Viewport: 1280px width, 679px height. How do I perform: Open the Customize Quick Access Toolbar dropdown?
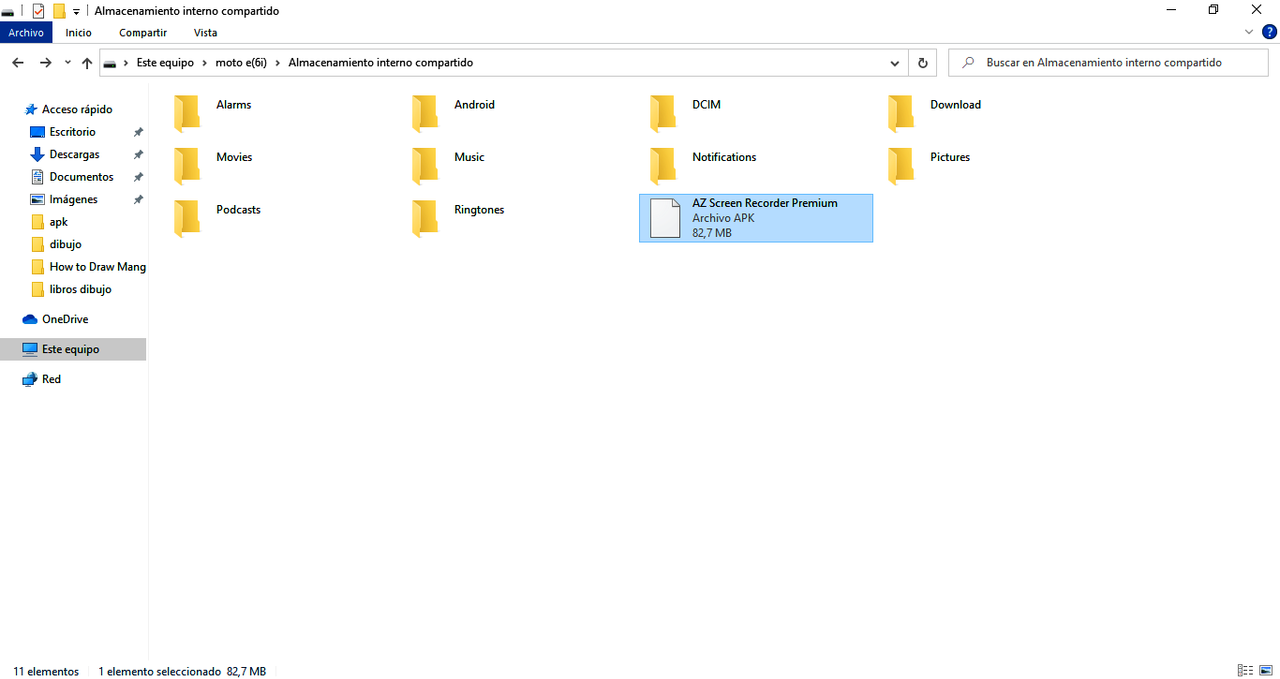pos(77,12)
